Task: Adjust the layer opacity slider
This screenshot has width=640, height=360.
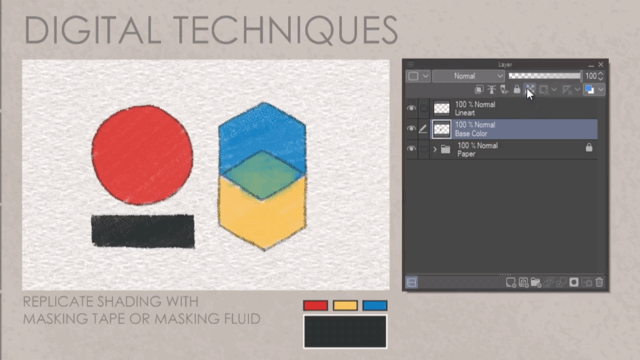Action: click(x=545, y=76)
